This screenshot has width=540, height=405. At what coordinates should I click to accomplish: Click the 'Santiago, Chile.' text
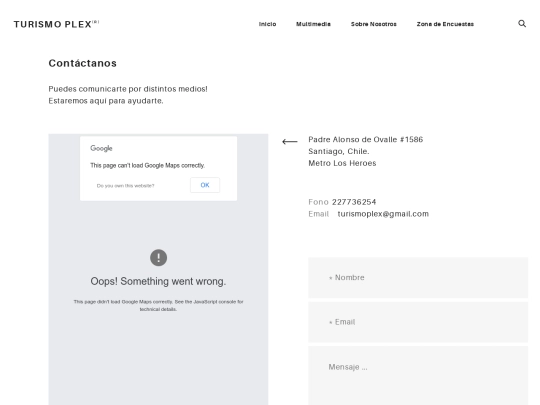point(339,151)
